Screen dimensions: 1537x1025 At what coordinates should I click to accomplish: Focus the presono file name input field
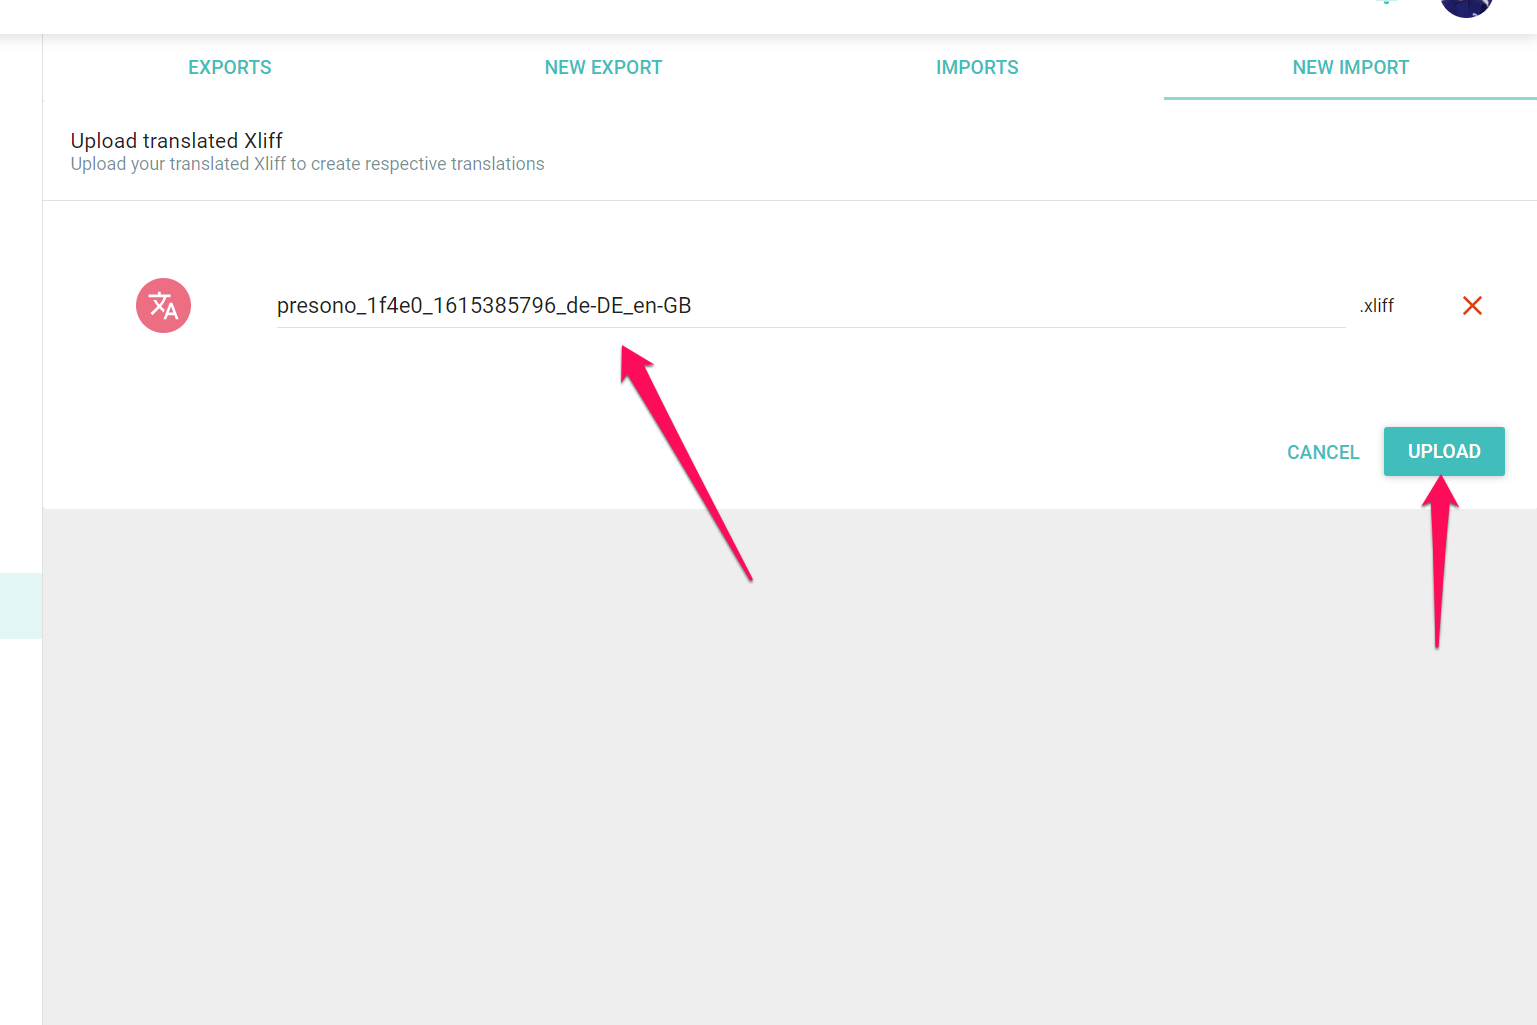tap(810, 306)
